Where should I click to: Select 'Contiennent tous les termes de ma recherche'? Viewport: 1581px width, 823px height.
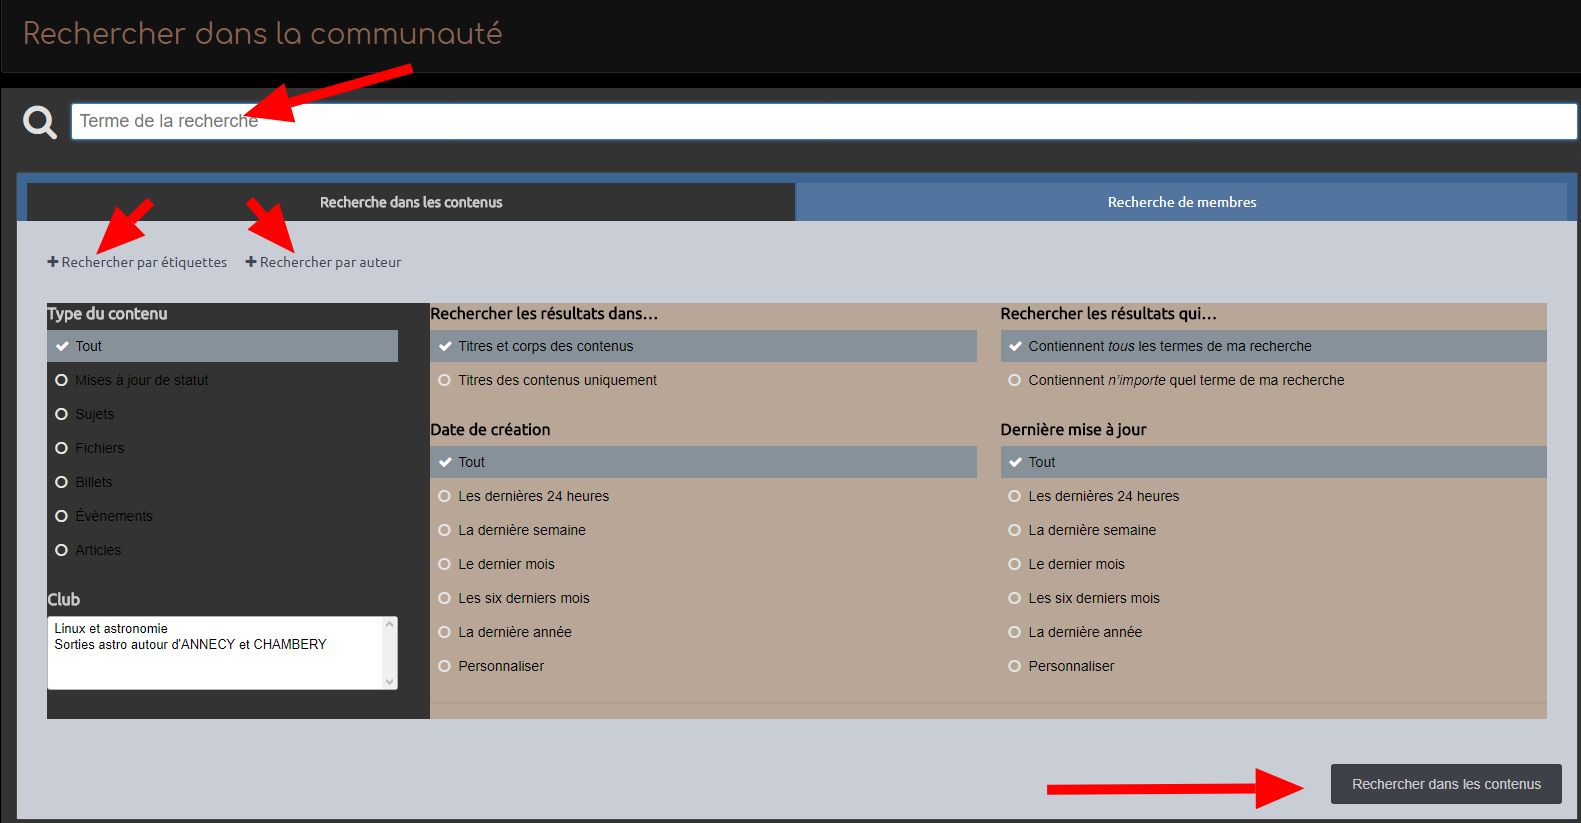[1273, 346]
